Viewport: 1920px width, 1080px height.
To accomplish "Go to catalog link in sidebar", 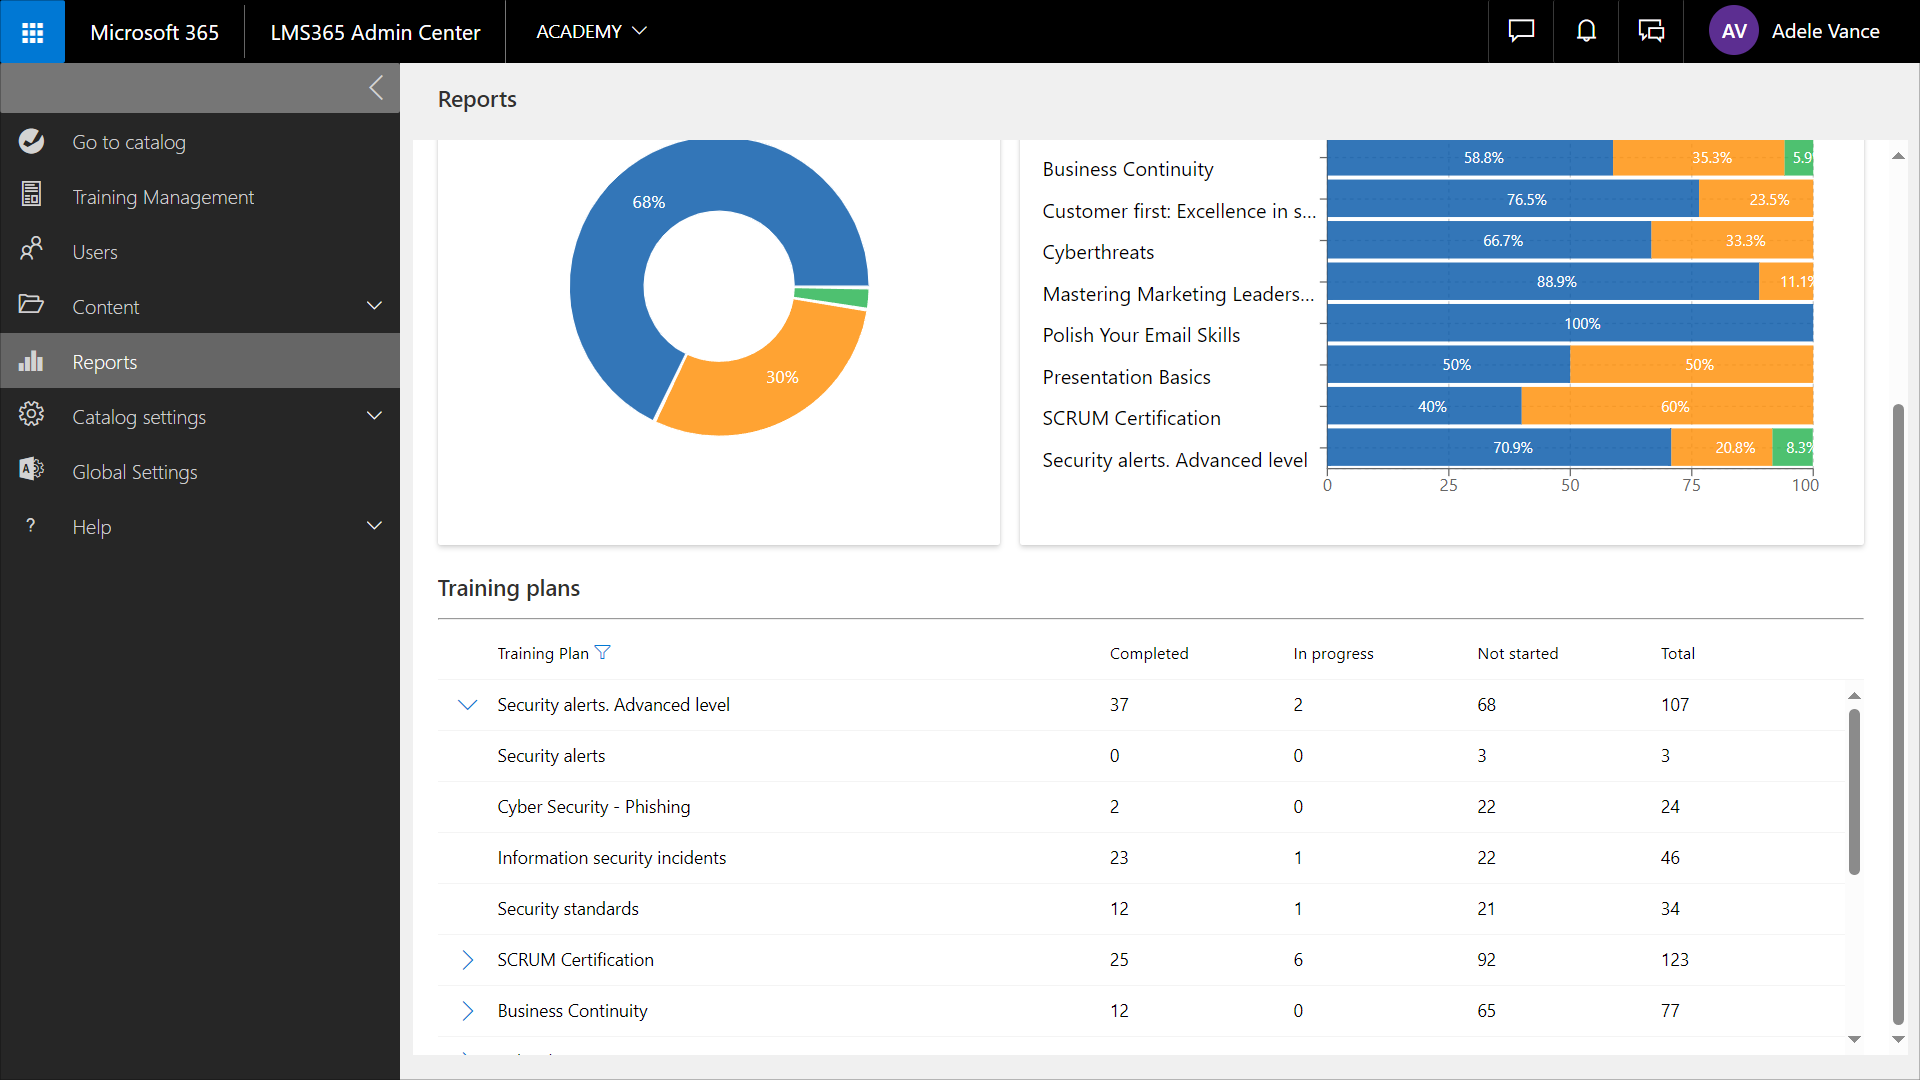I will pyautogui.click(x=128, y=142).
